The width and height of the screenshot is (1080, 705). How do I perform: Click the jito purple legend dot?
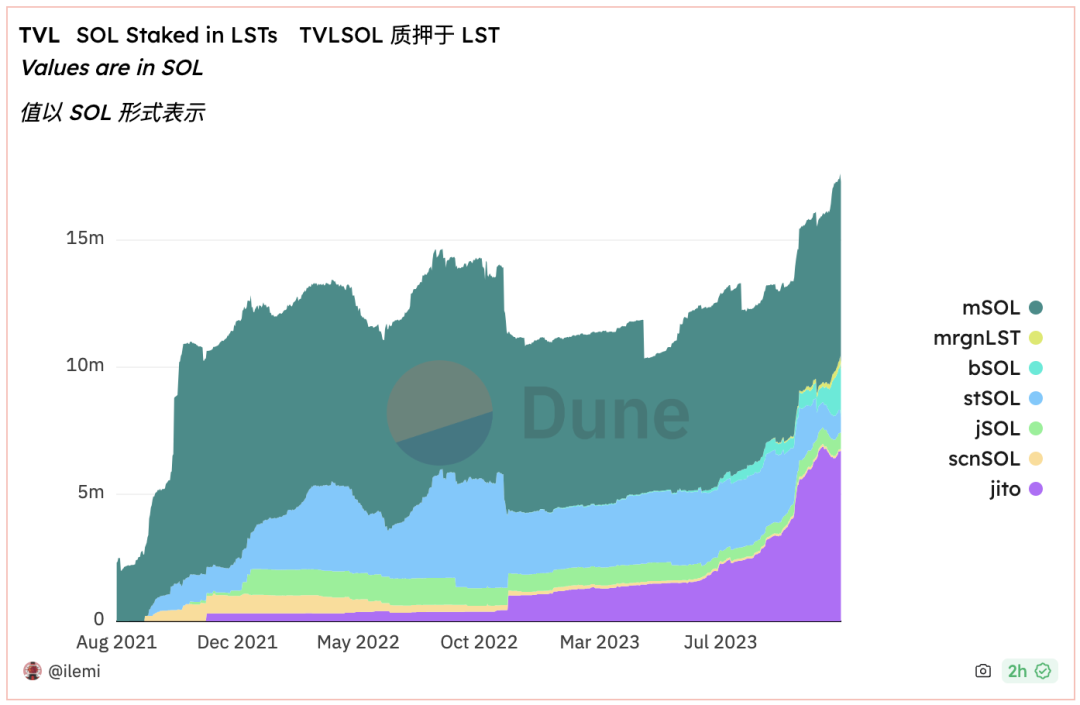point(1036,489)
